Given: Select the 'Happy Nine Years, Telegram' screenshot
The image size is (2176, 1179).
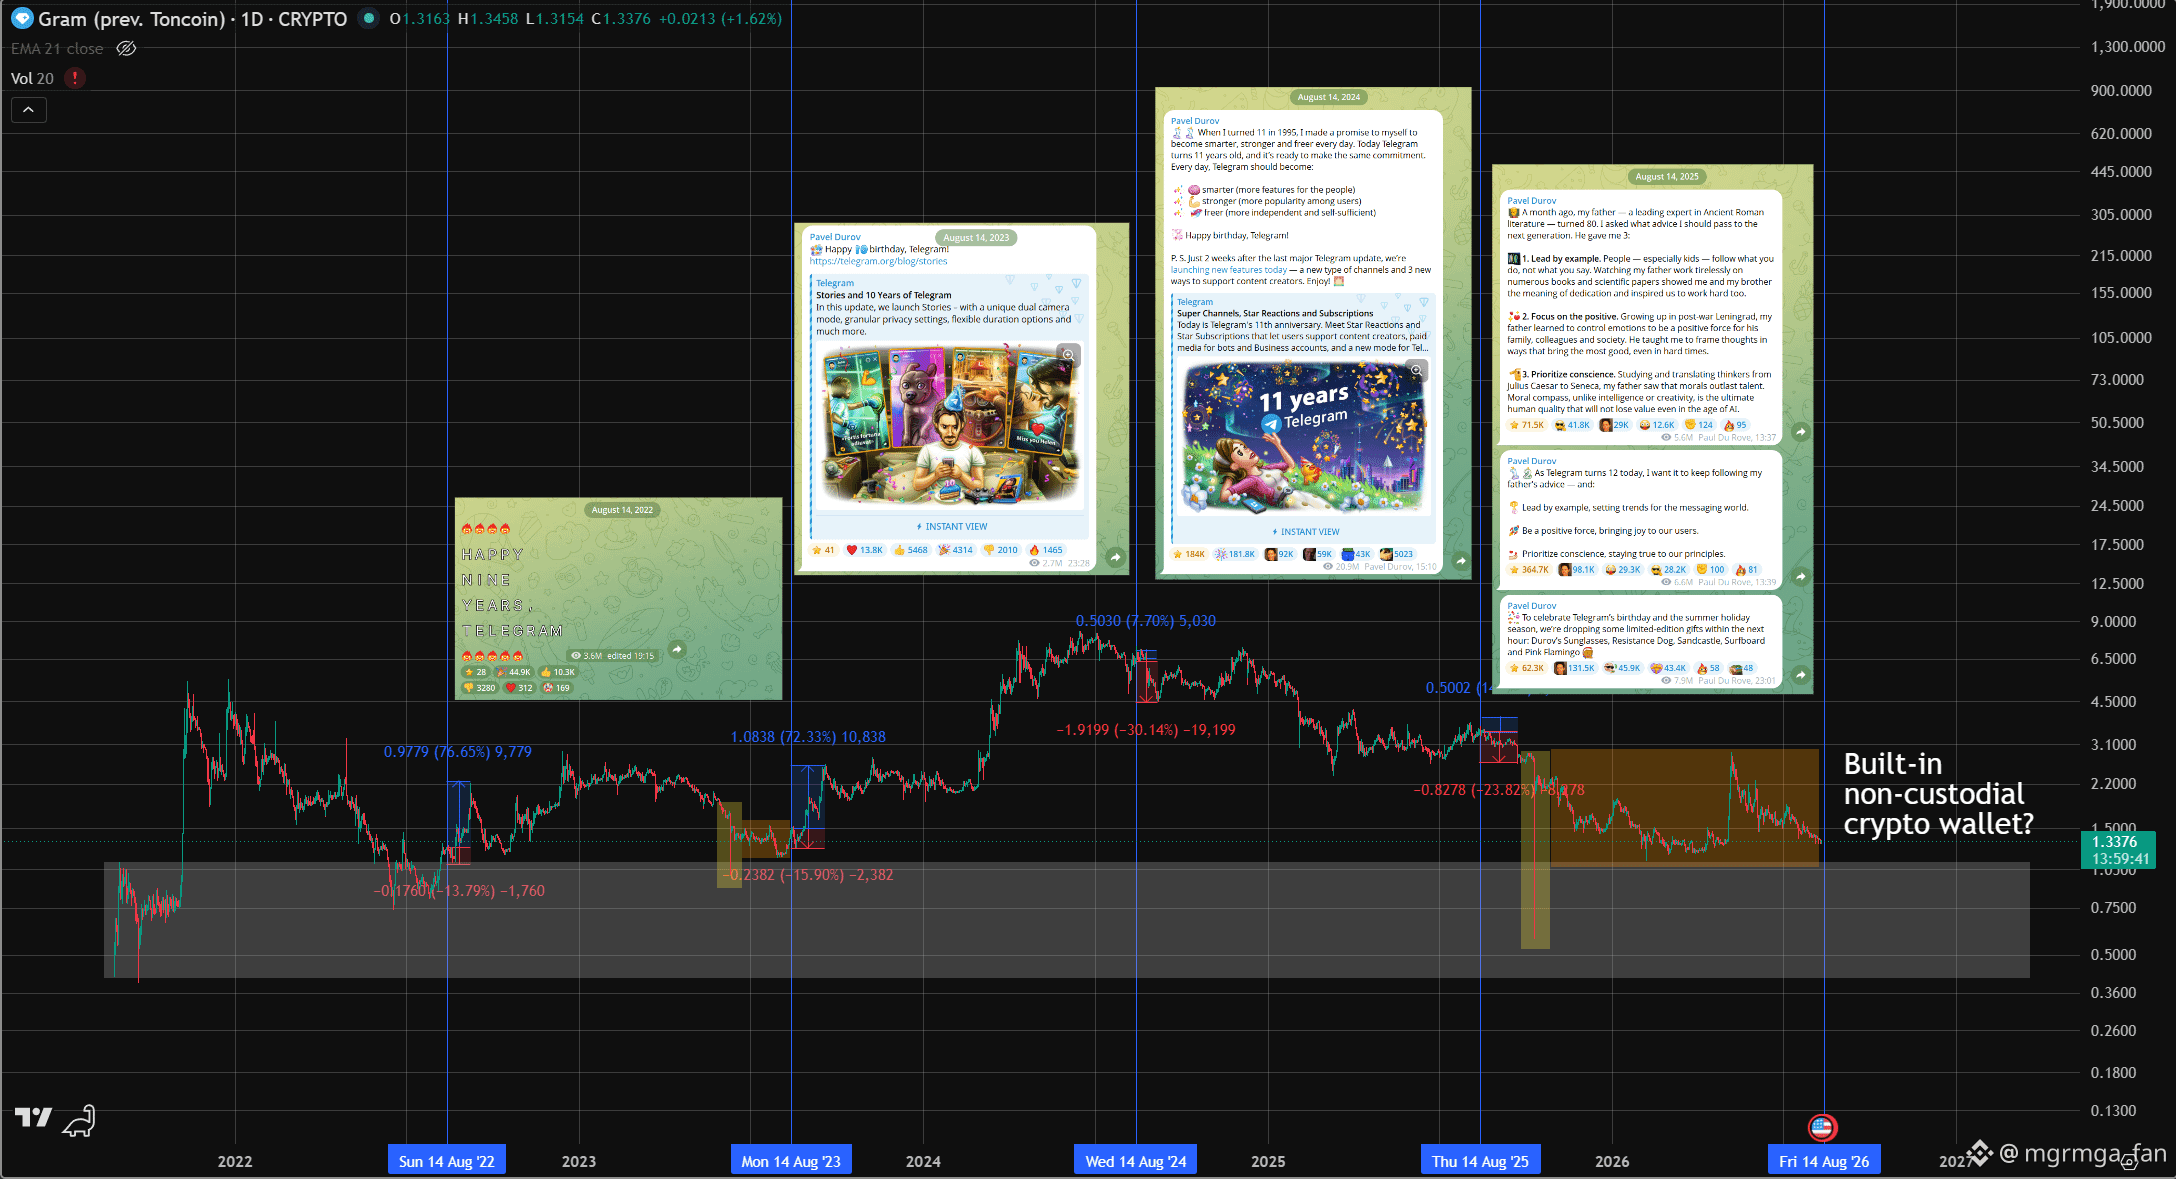Looking at the screenshot, I should (x=619, y=599).
